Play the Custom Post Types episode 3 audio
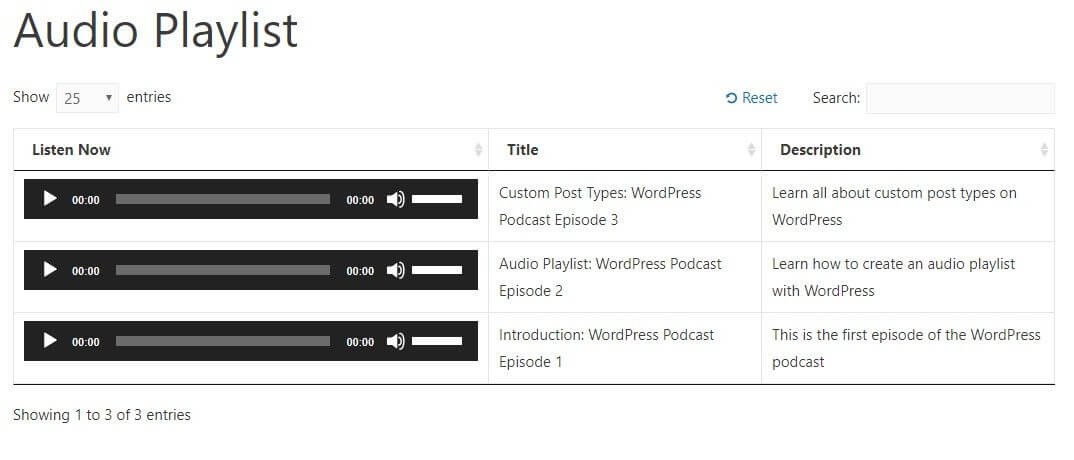The height and width of the screenshot is (460, 1074). point(50,199)
